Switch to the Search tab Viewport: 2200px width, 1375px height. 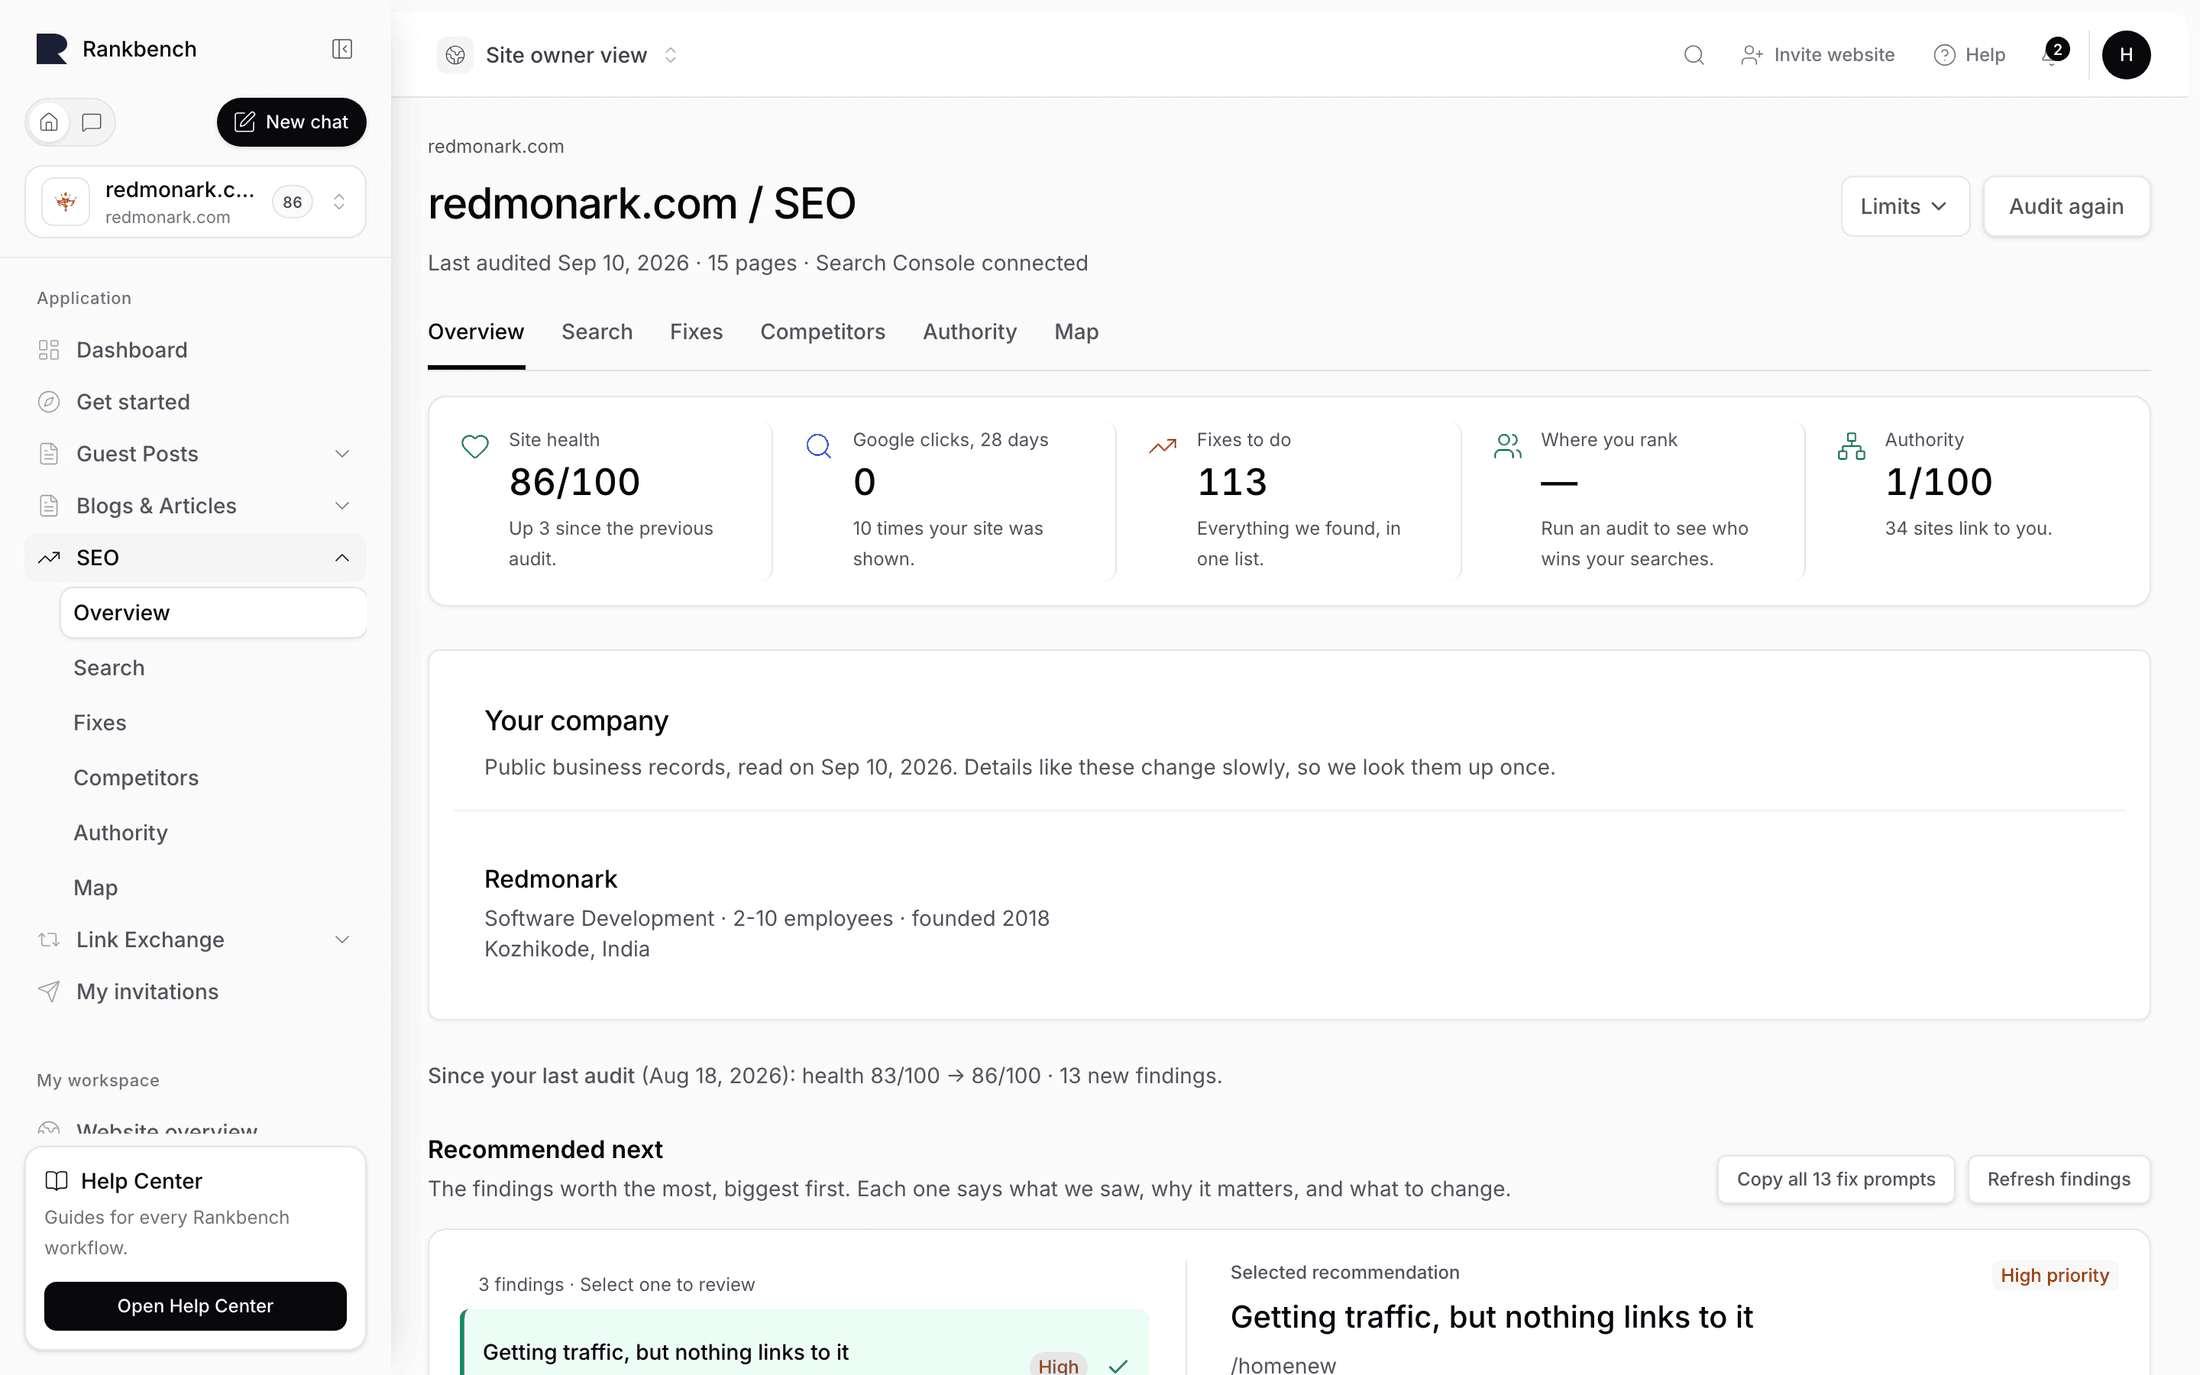click(x=597, y=332)
